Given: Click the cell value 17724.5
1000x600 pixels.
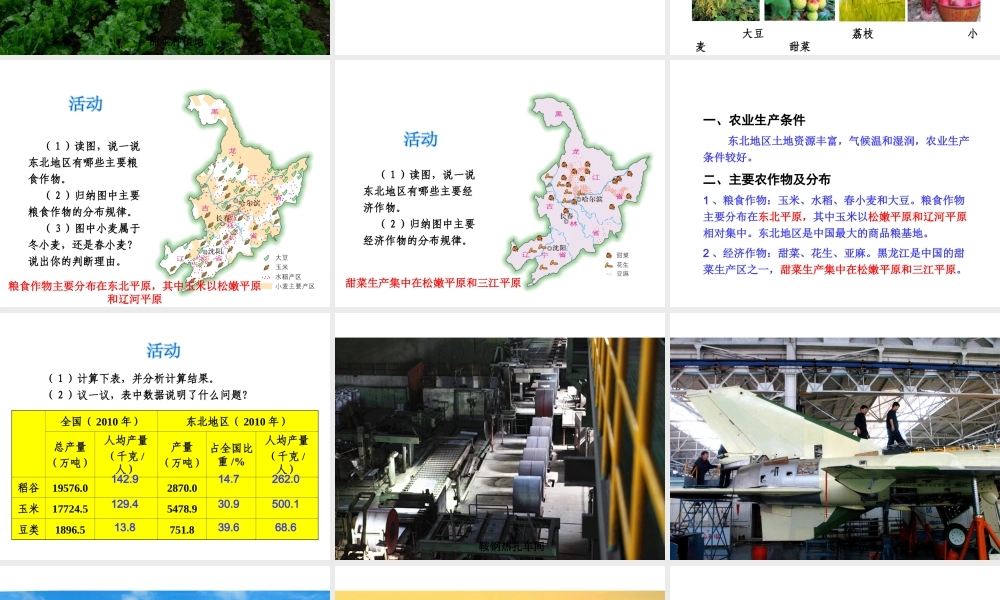Looking at the screenshot, I should 70,509.
